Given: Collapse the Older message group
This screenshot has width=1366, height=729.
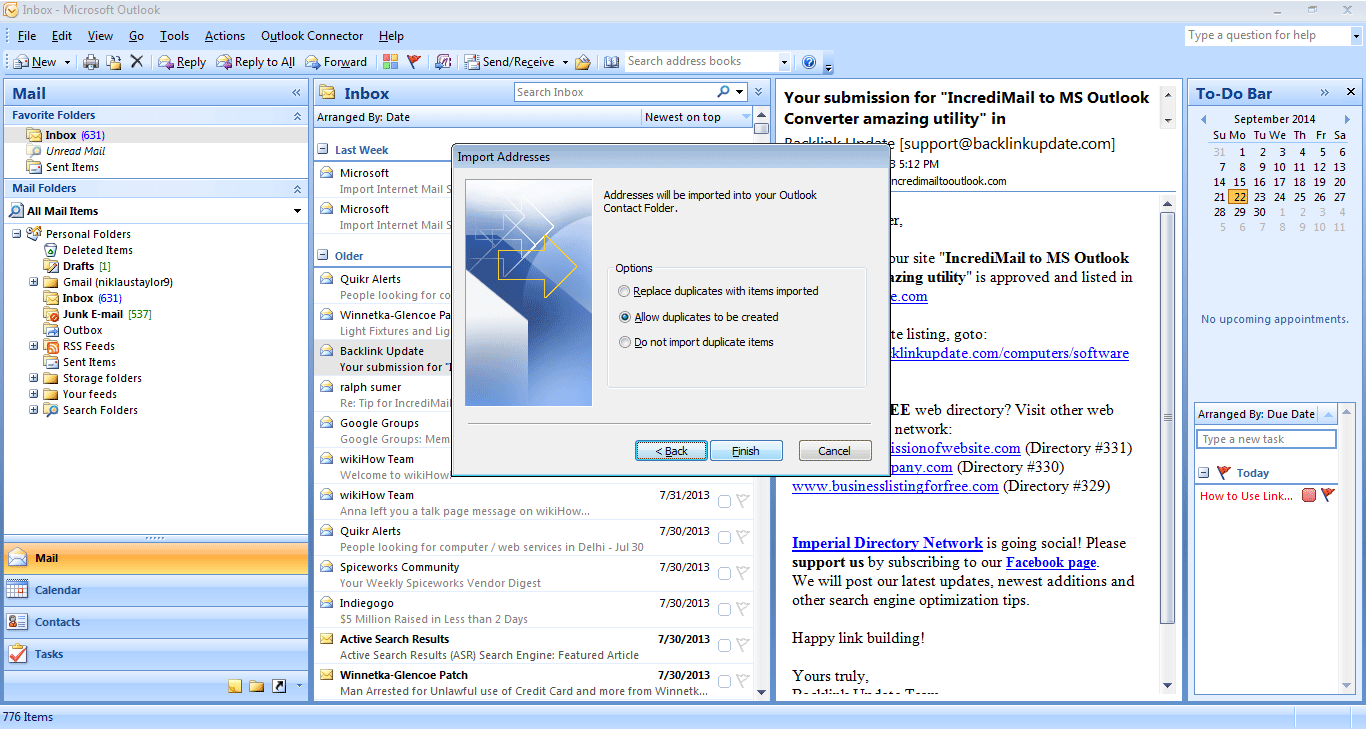Looking at the screenshot, I should pyautogui.click(x=323, y=256).
